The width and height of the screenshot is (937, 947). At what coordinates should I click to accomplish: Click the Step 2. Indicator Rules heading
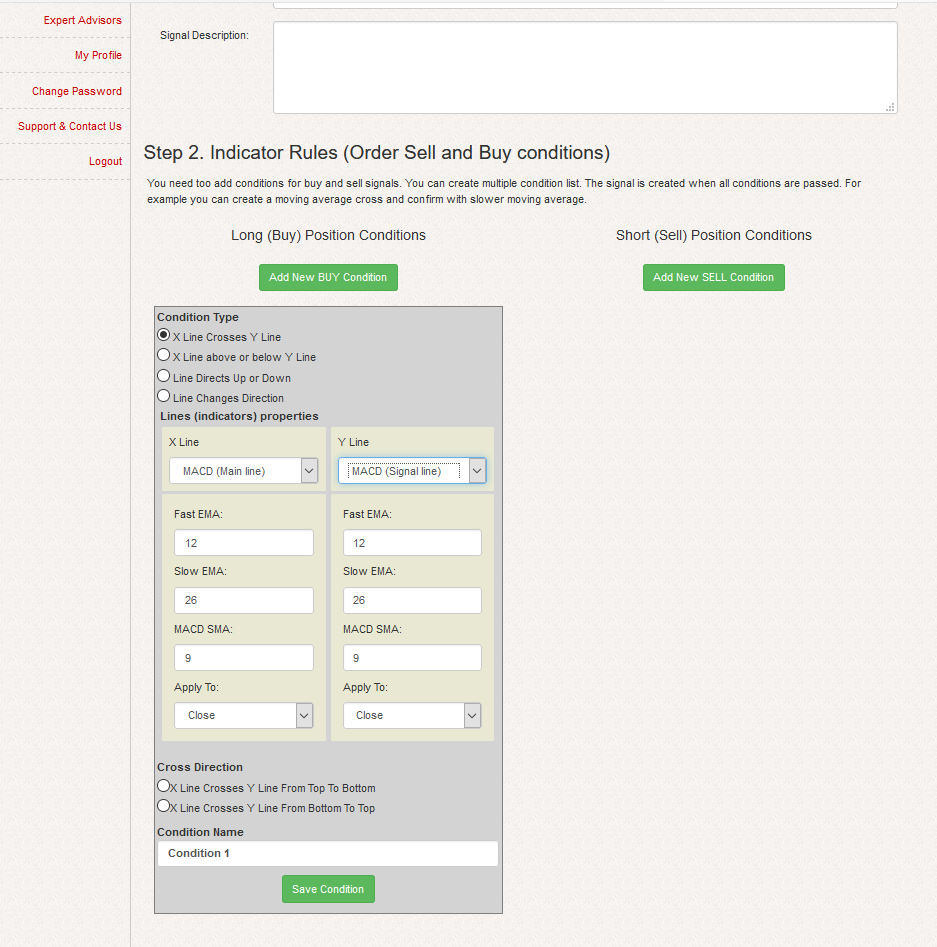376,153
